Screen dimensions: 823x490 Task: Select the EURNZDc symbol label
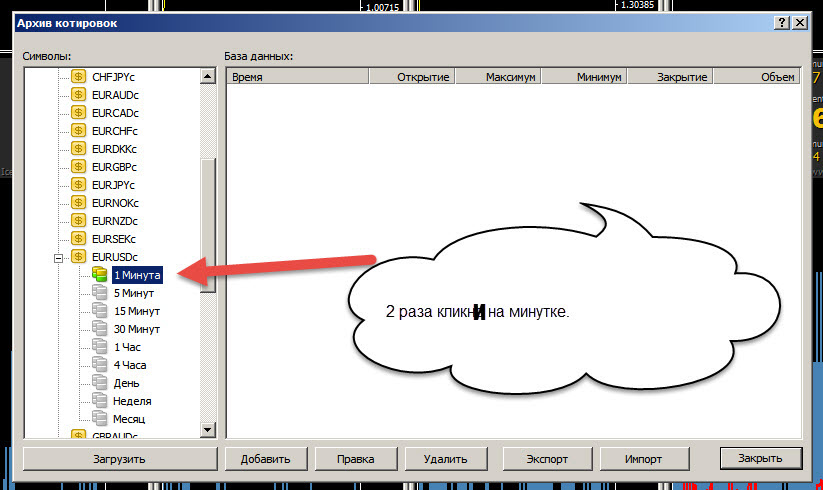click(114, 221)
